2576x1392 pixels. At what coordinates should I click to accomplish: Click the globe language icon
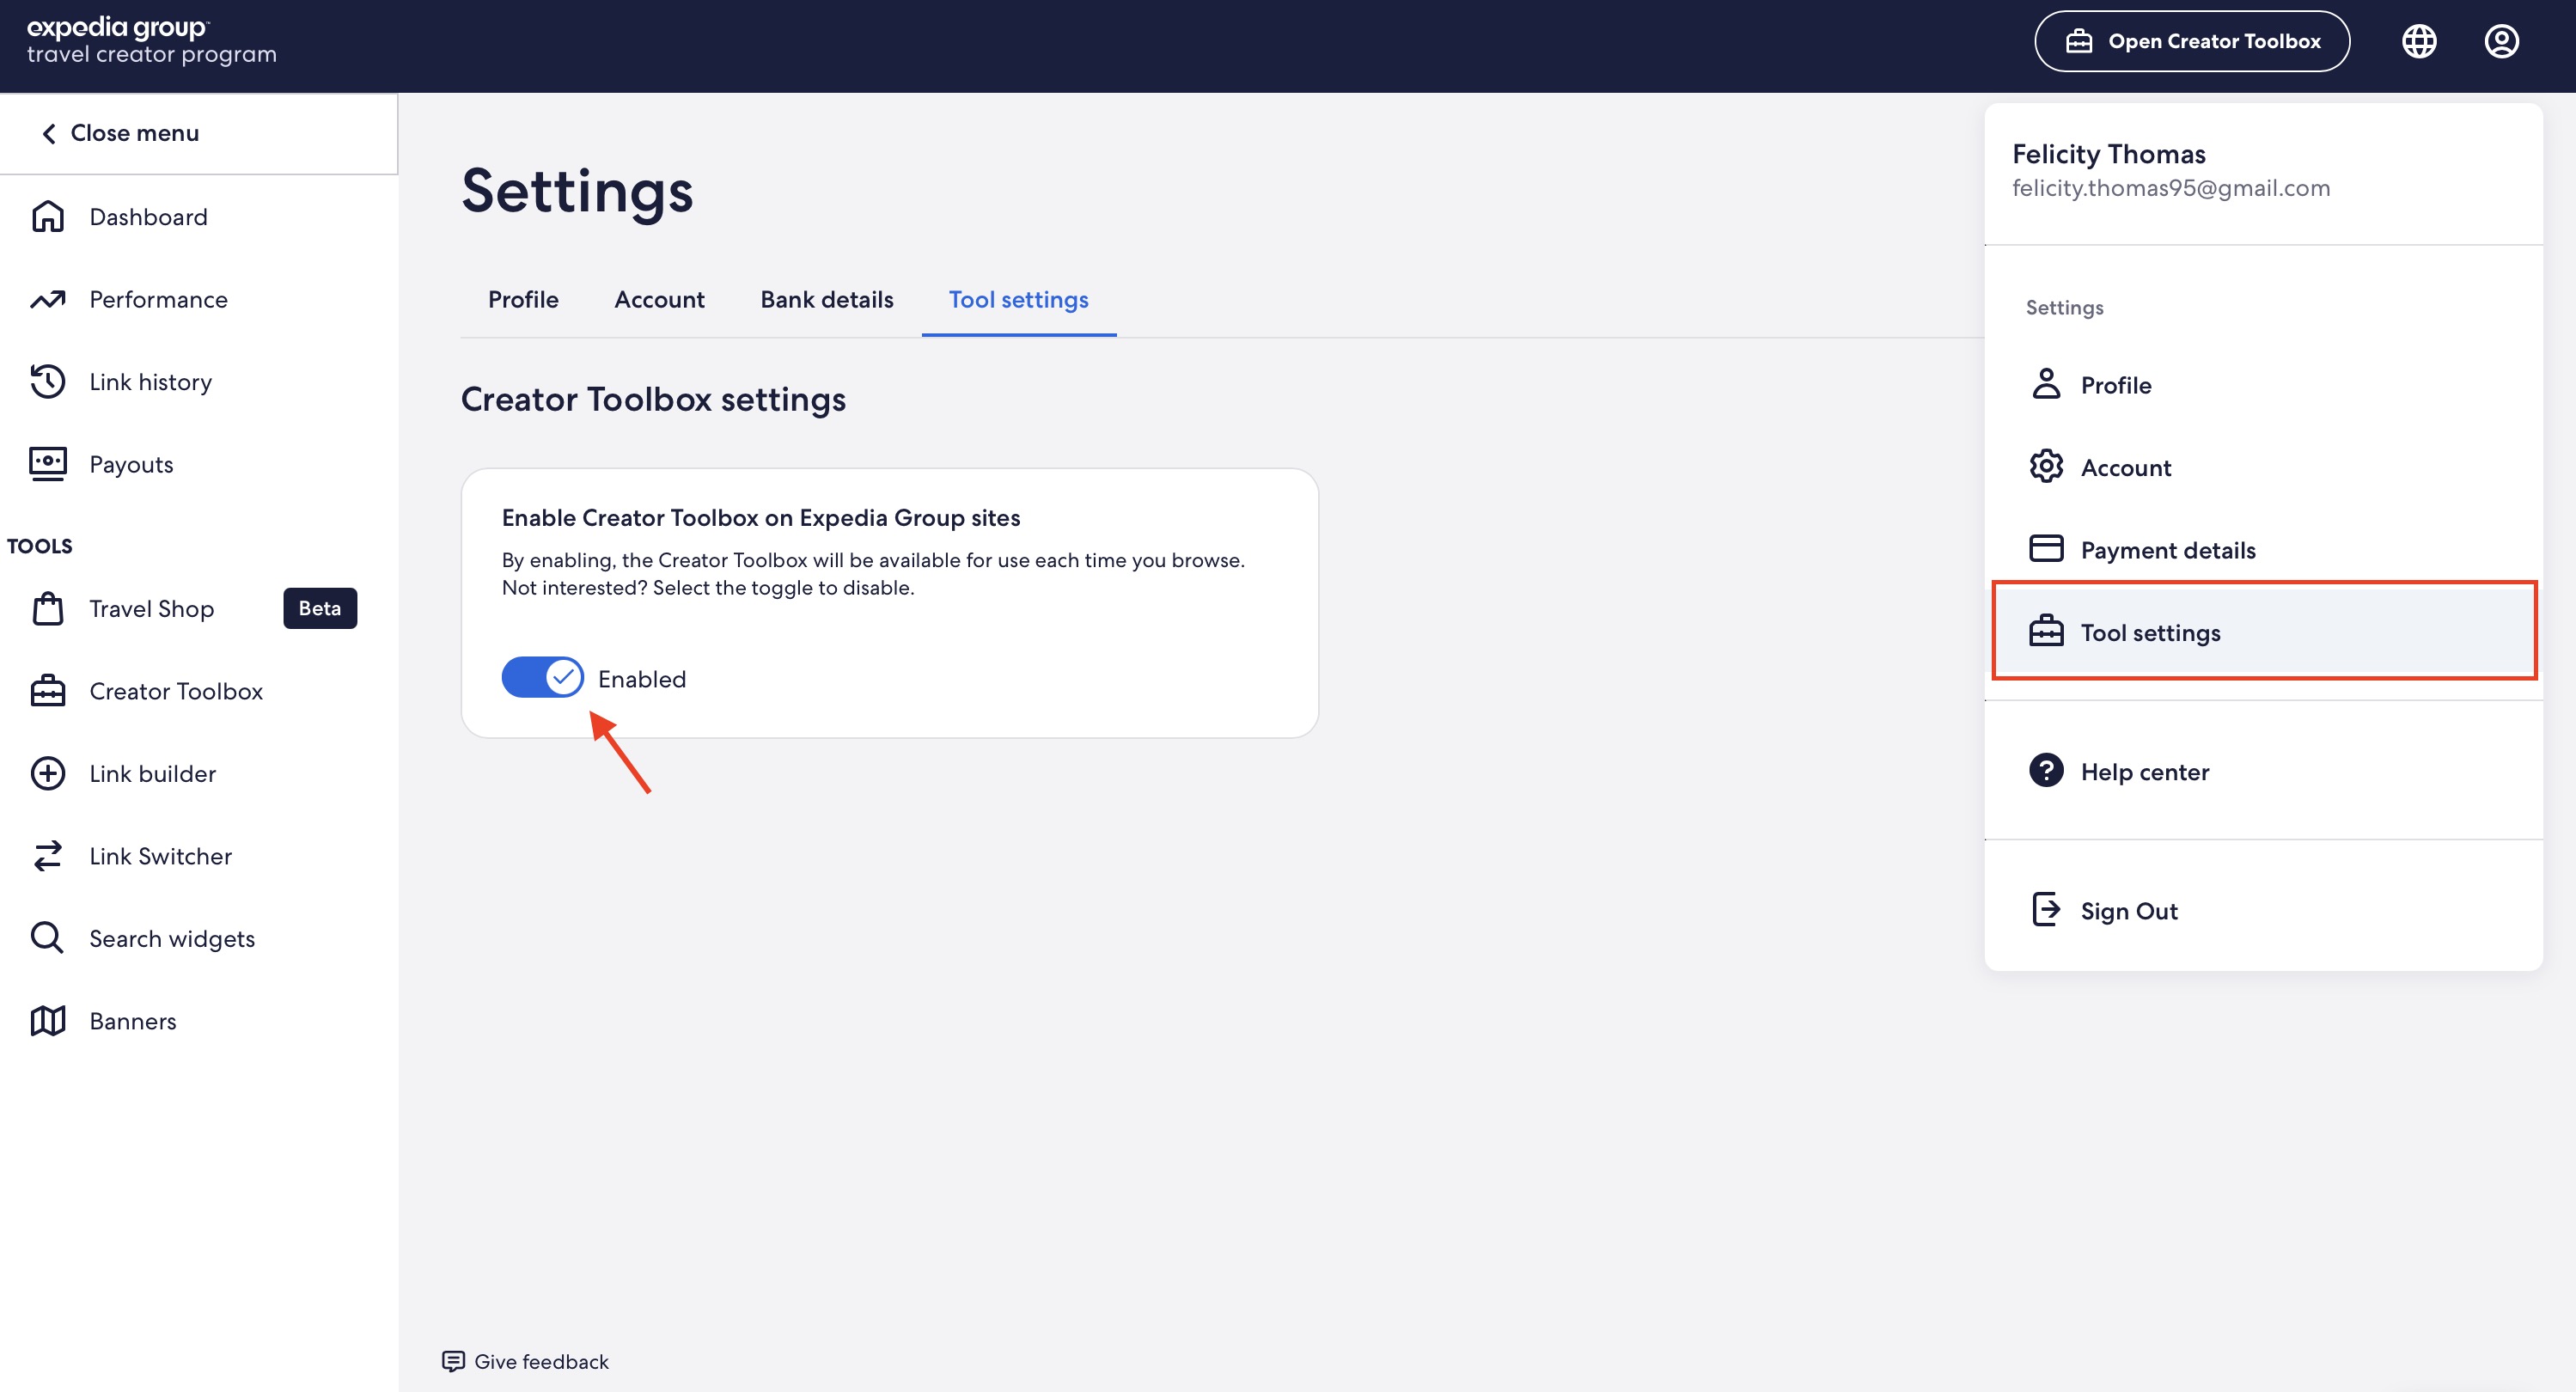tap(2418, 41)
